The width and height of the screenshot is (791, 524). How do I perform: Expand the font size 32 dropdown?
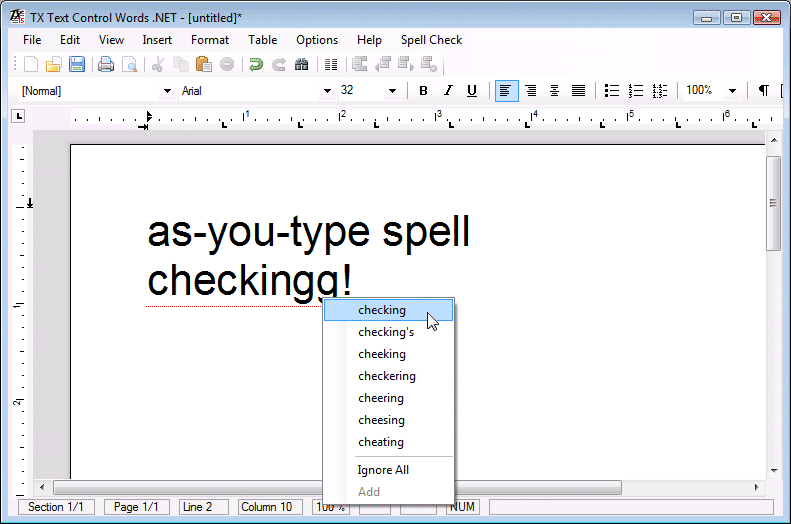pyautogui.click(x=392, y=91)
